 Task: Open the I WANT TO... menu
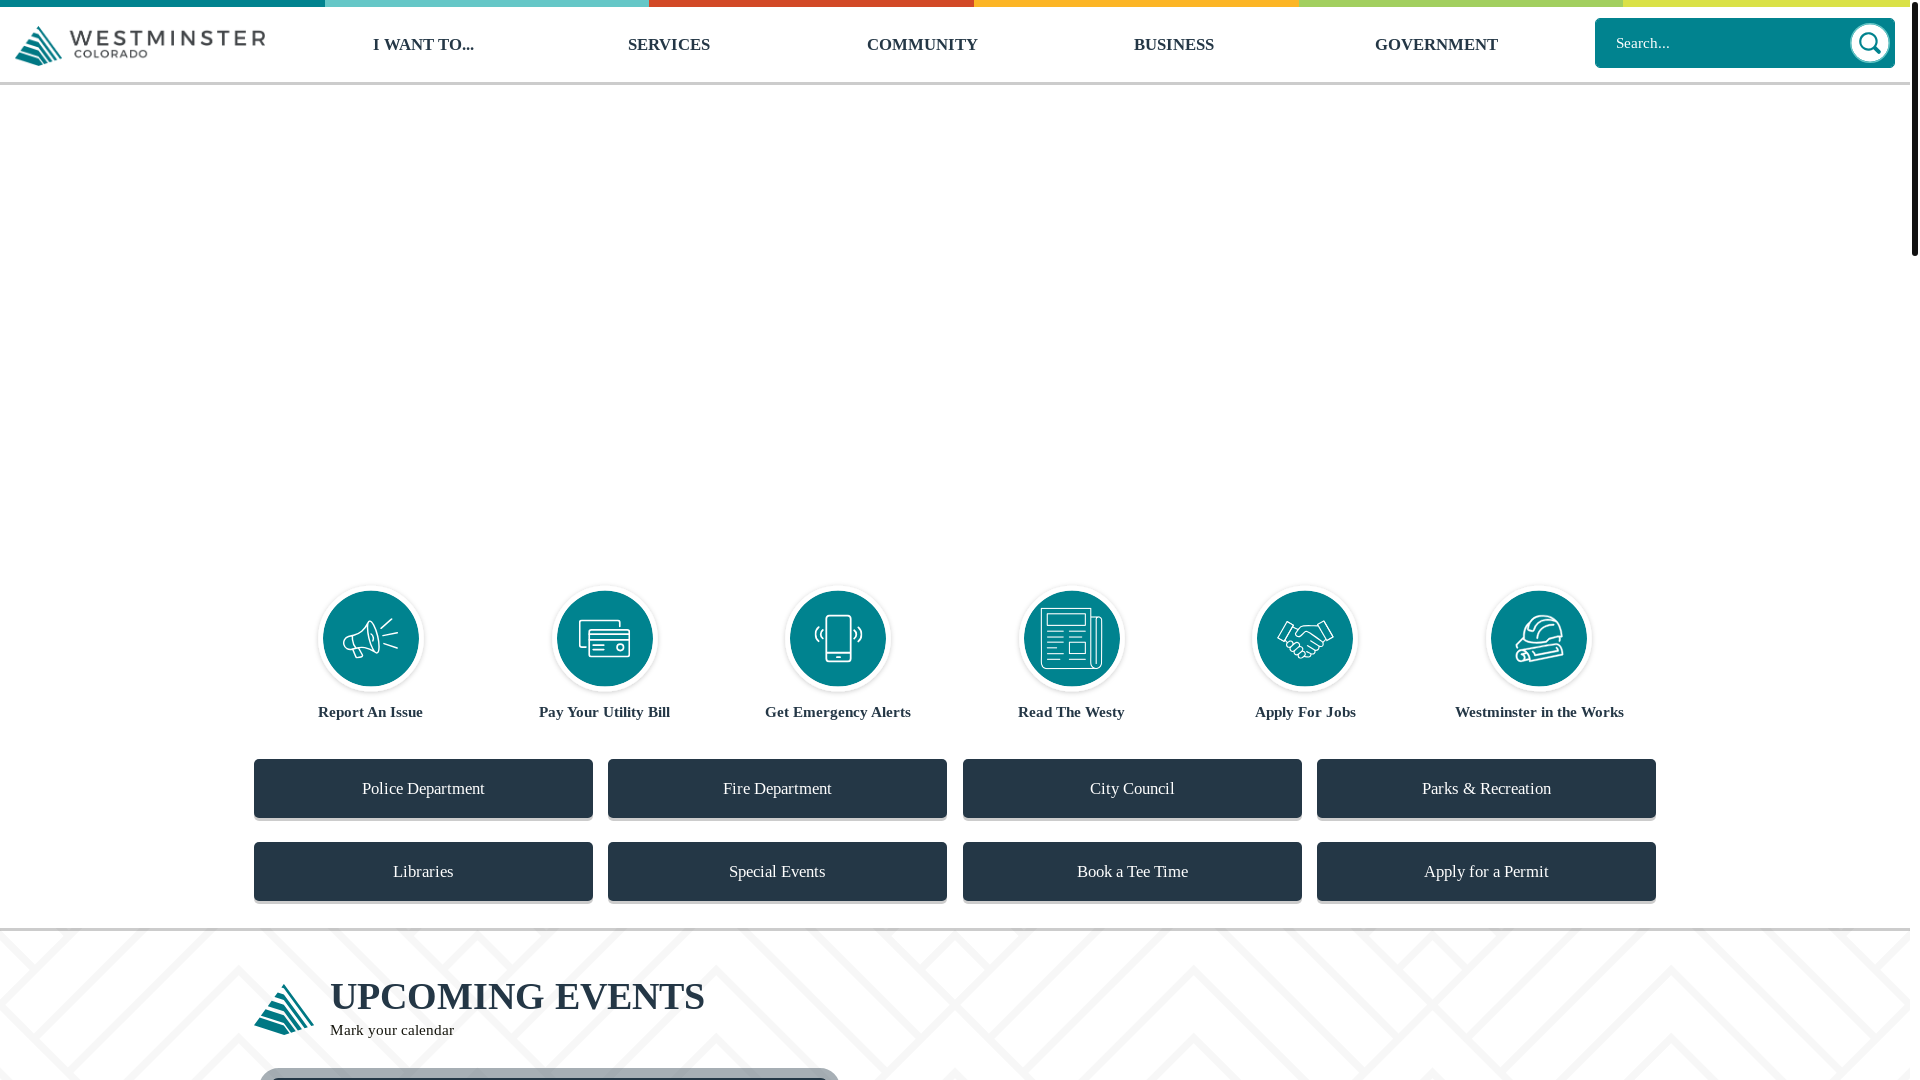coord(423,45)
